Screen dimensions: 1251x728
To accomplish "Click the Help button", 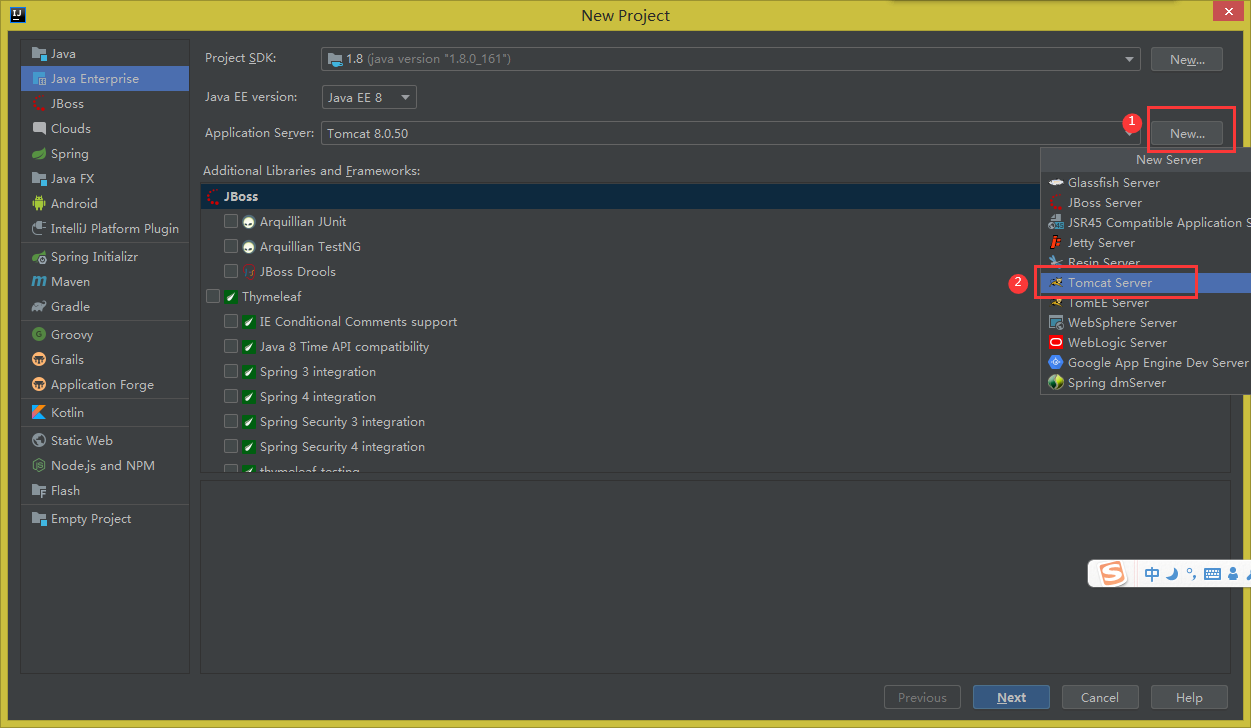I will coord(1189,697).
